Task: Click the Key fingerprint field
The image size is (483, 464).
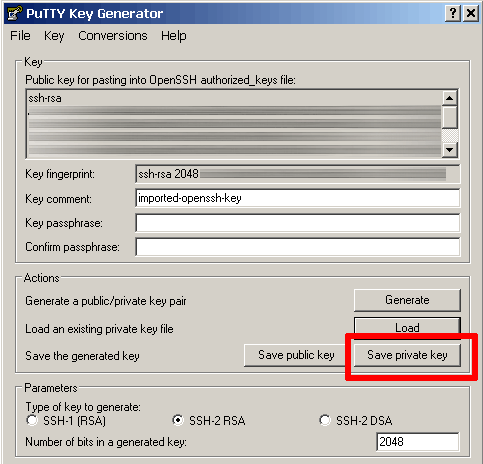Action: (x=297, y=174)
